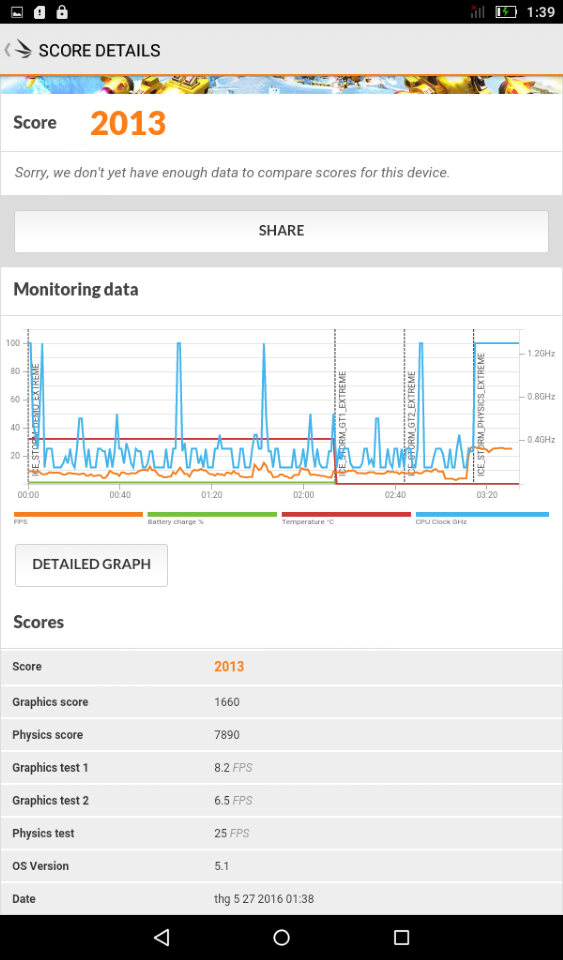563x960 pixels.
Task: Tap the ICE_STORM_PHYSICS_EXTREME chart marker
Action: [x=481, y=414]
